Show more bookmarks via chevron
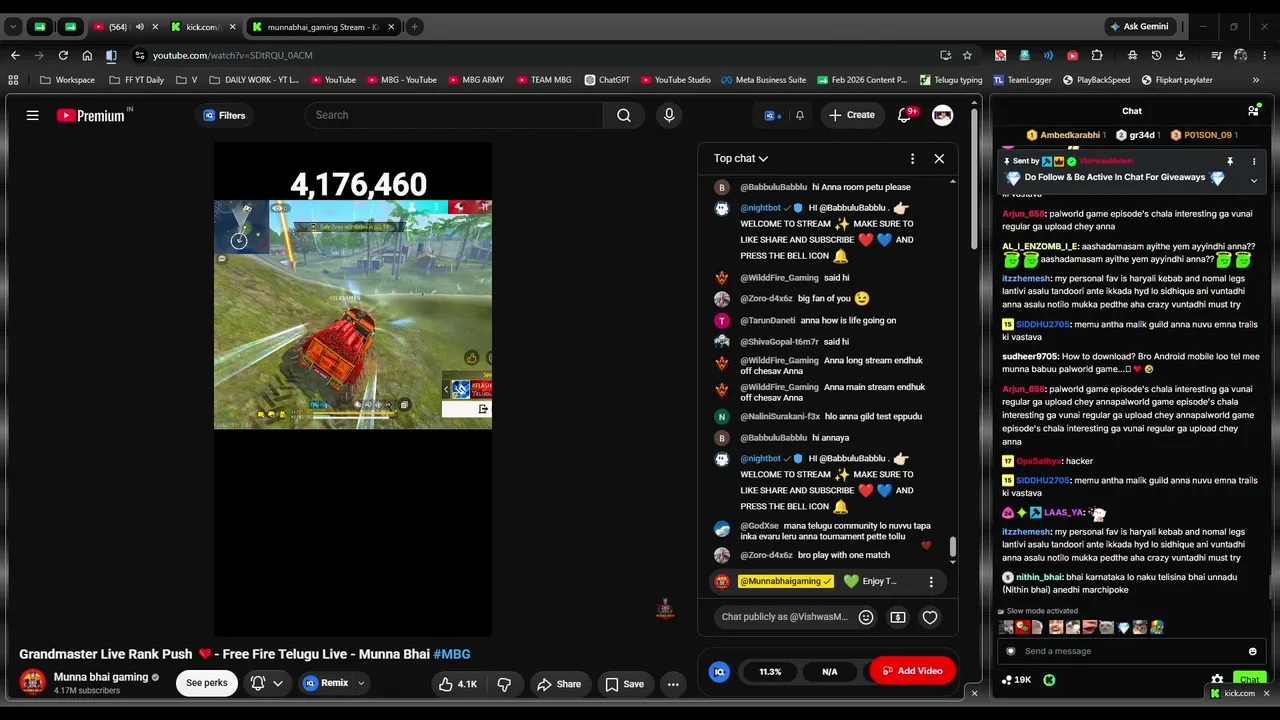Screen dimensions: 1280x720 coord(1256,80)
